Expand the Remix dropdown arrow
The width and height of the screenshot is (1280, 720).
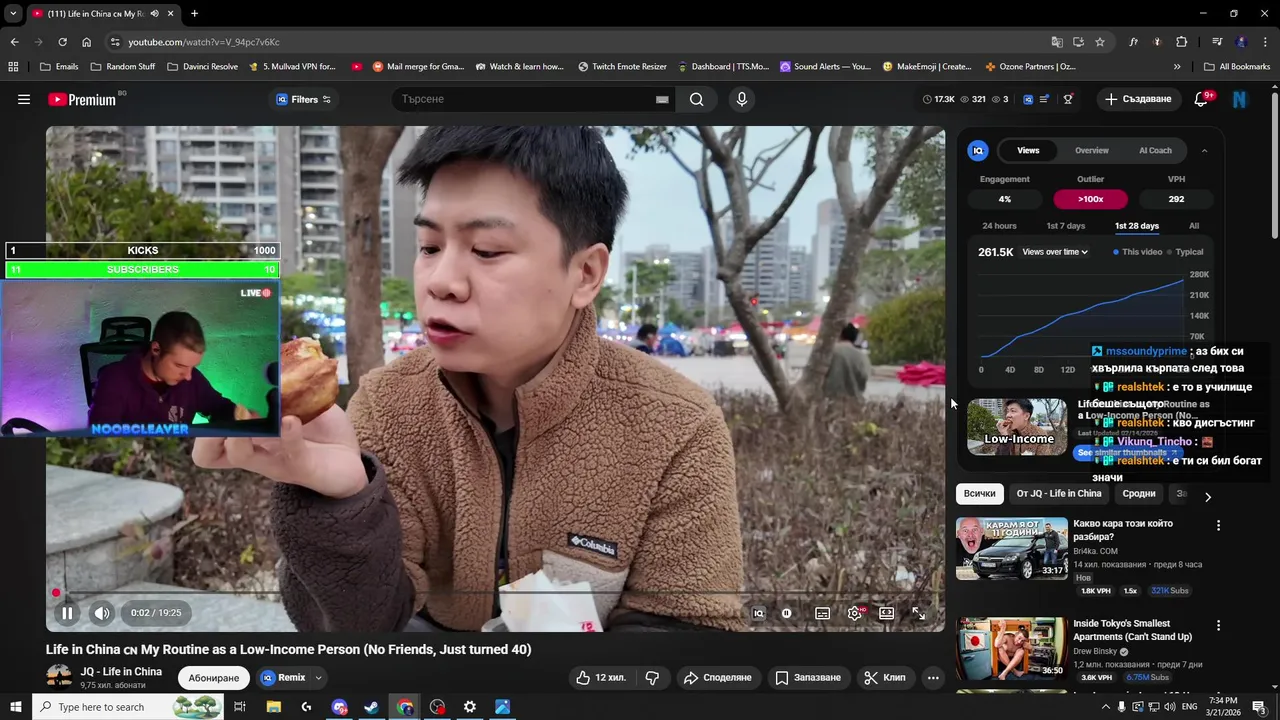(318, 677)
